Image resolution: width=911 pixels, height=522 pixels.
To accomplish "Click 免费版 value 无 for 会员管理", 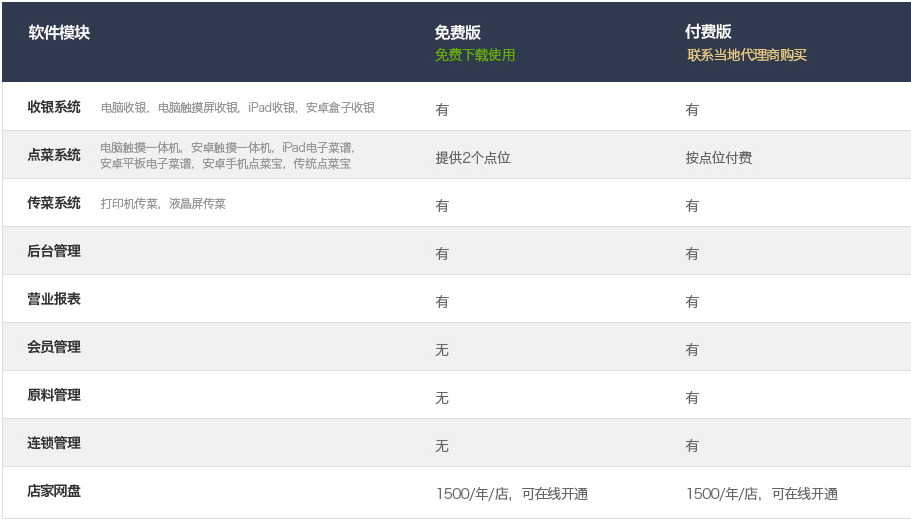I will (442, 350).
